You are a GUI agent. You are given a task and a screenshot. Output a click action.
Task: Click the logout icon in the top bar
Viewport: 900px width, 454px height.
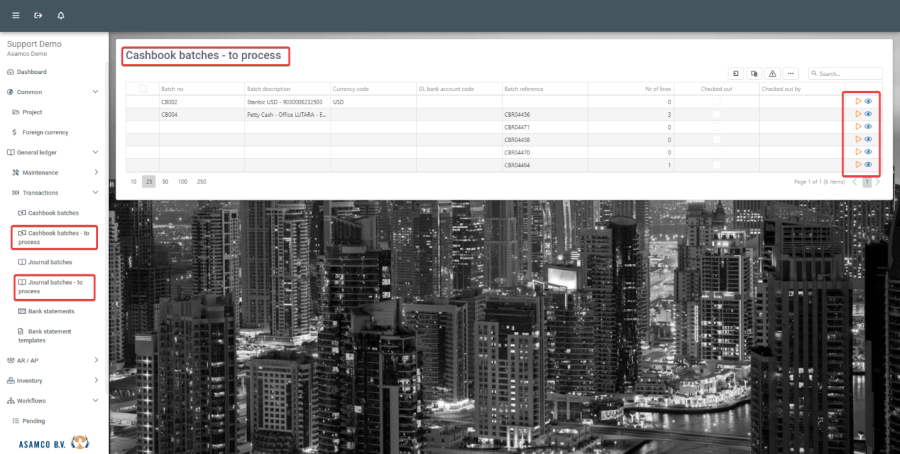38,16
